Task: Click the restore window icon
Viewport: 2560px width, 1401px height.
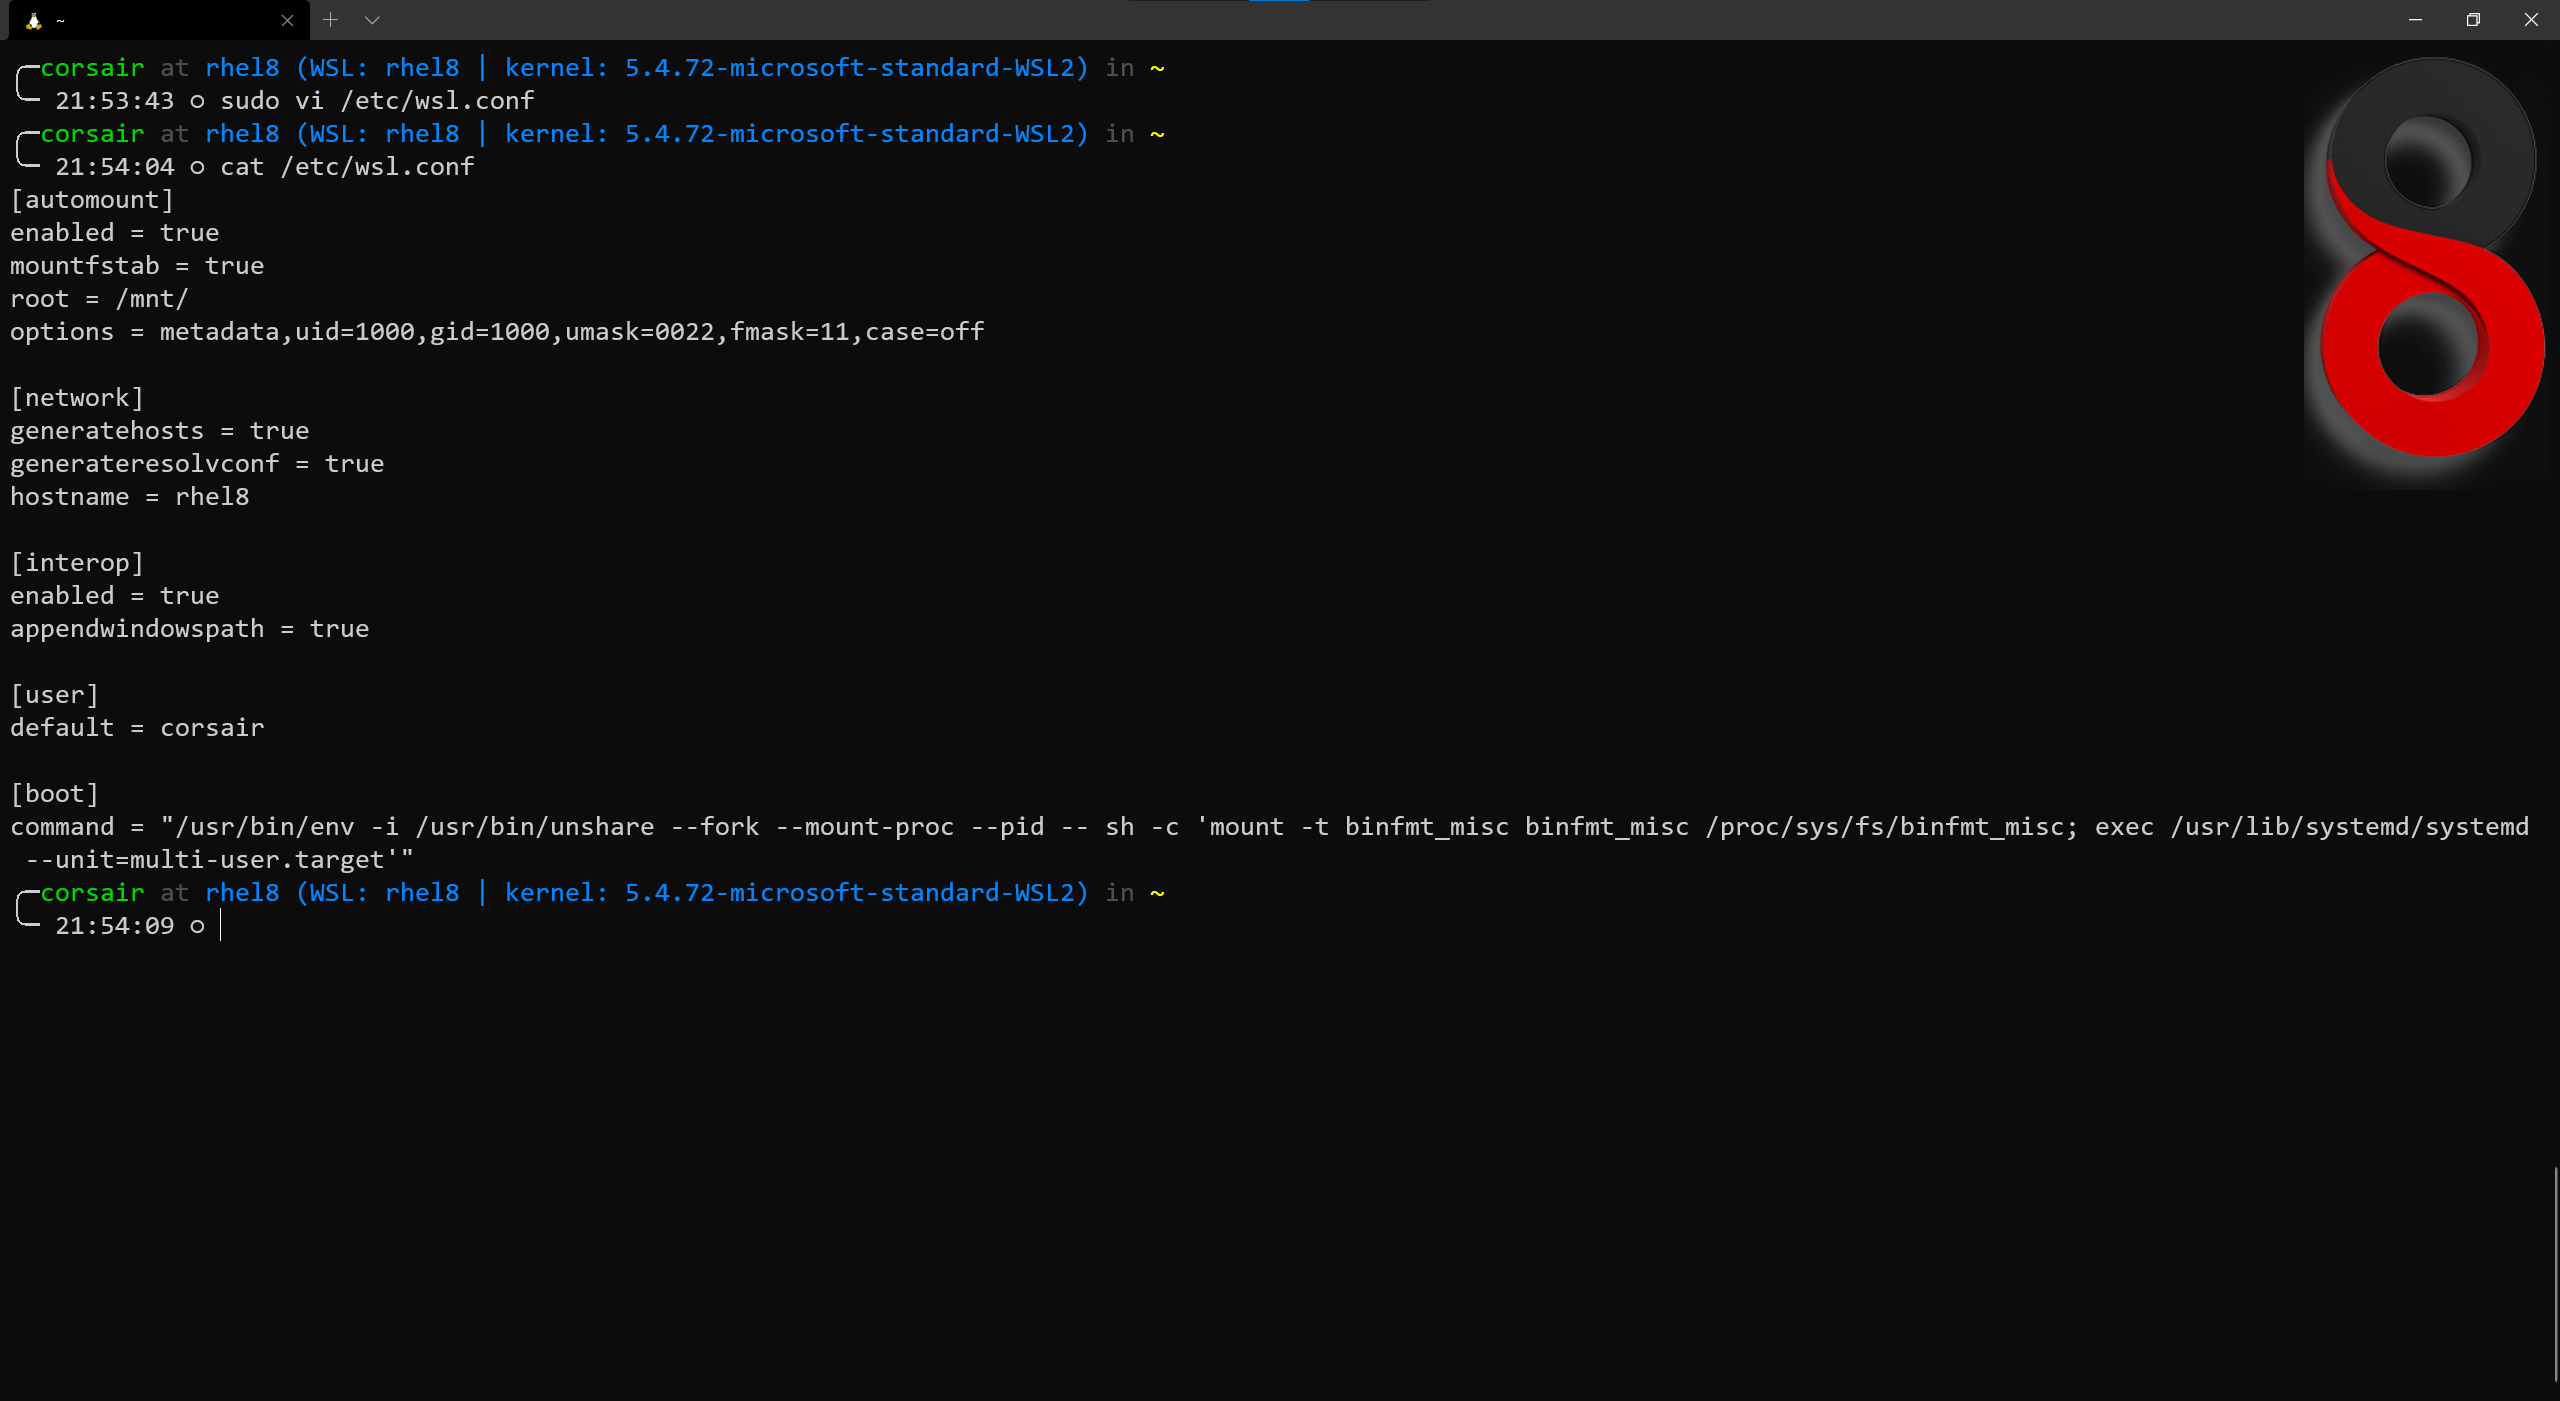Action: click(2473, 20)
